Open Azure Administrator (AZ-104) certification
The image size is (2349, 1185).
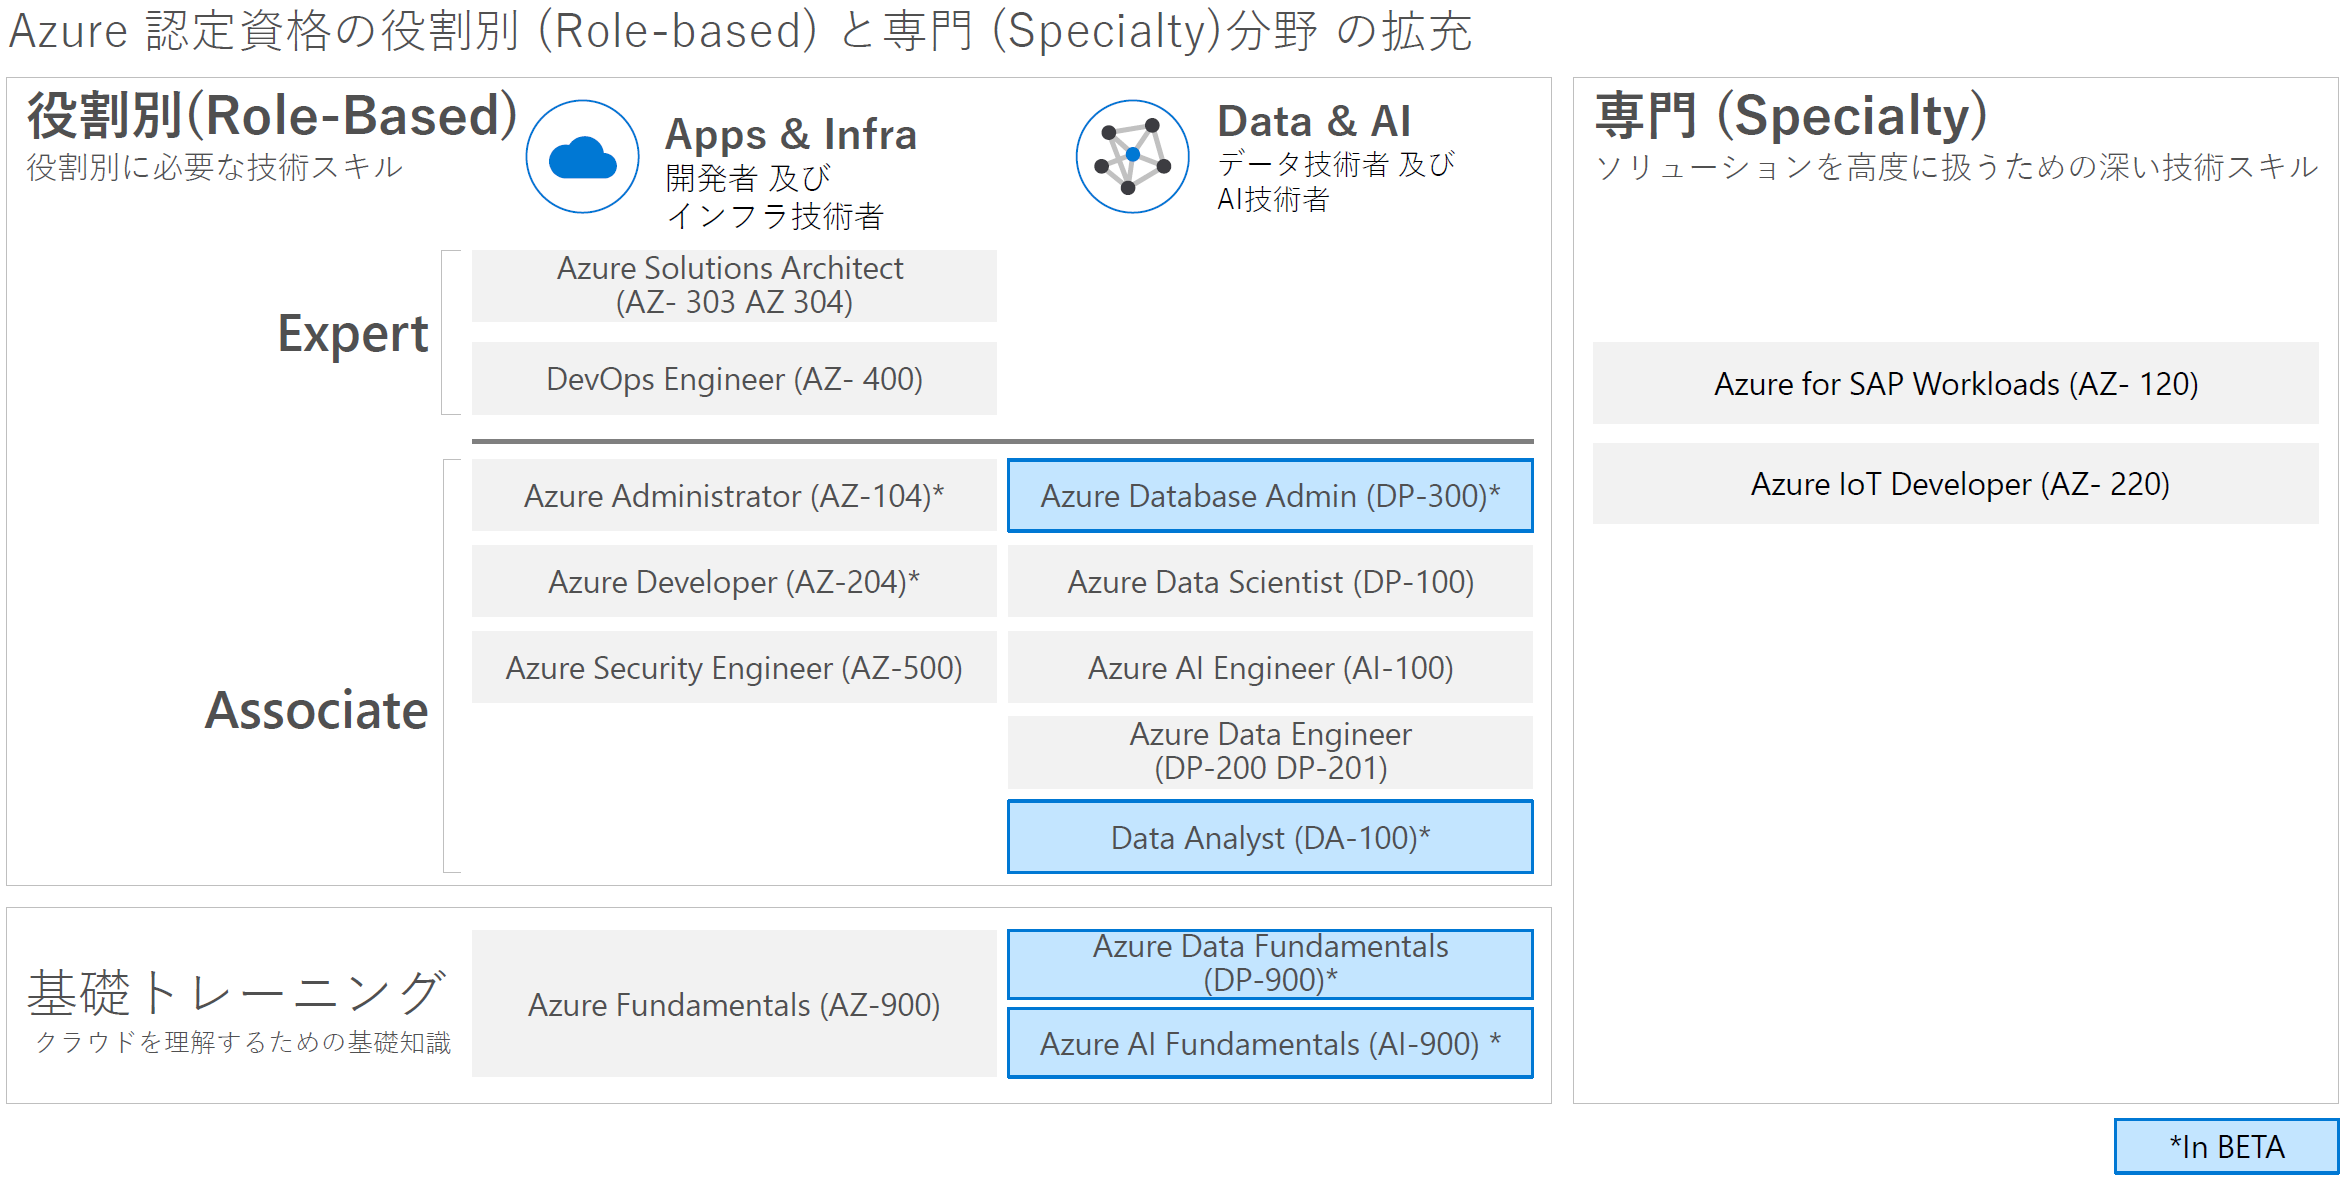point(733,496)
